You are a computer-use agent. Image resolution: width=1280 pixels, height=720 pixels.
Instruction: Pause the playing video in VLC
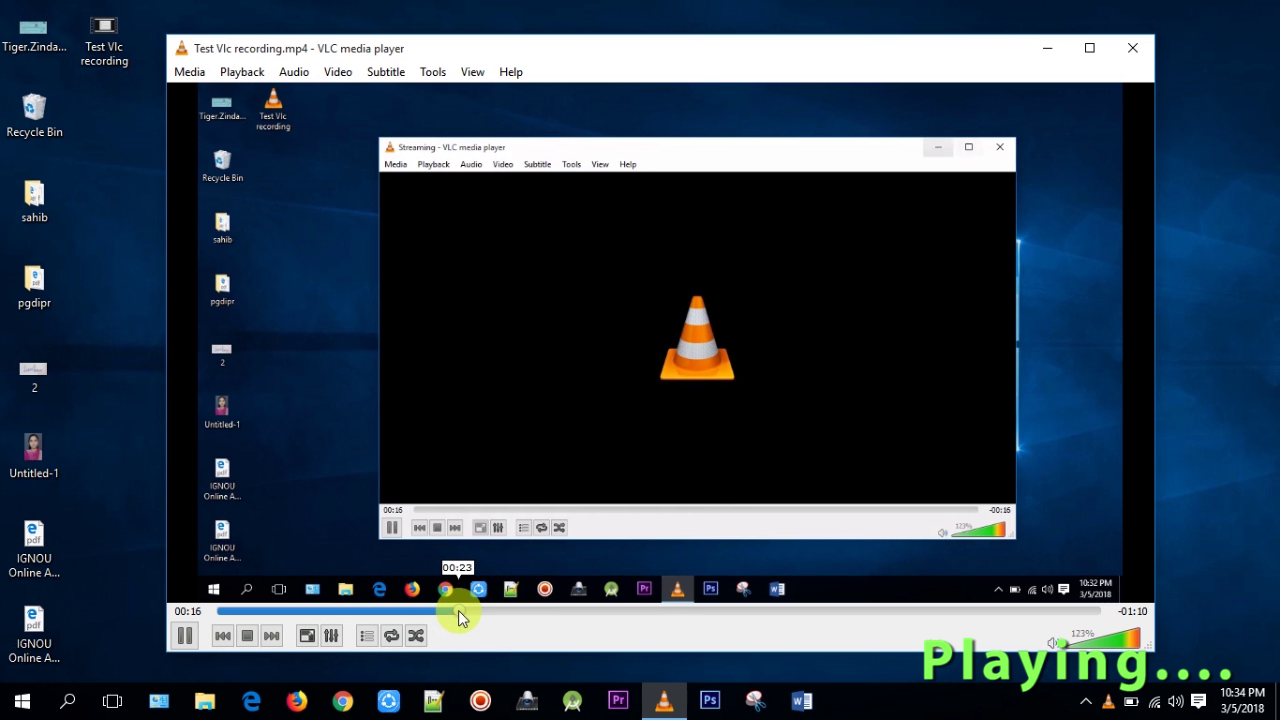185,635
